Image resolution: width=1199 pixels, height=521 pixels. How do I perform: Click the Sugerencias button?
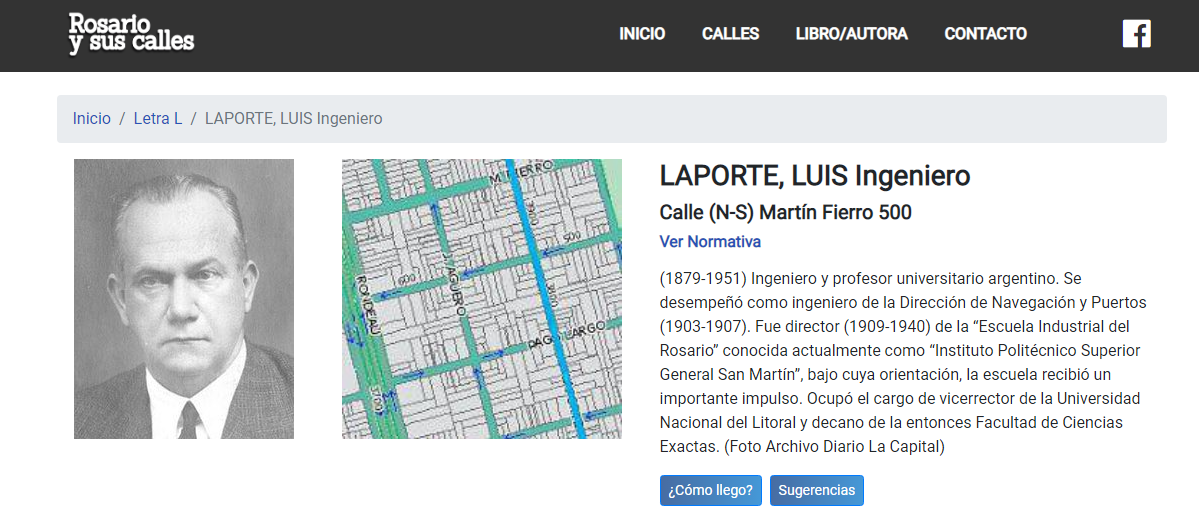[816, 491]
